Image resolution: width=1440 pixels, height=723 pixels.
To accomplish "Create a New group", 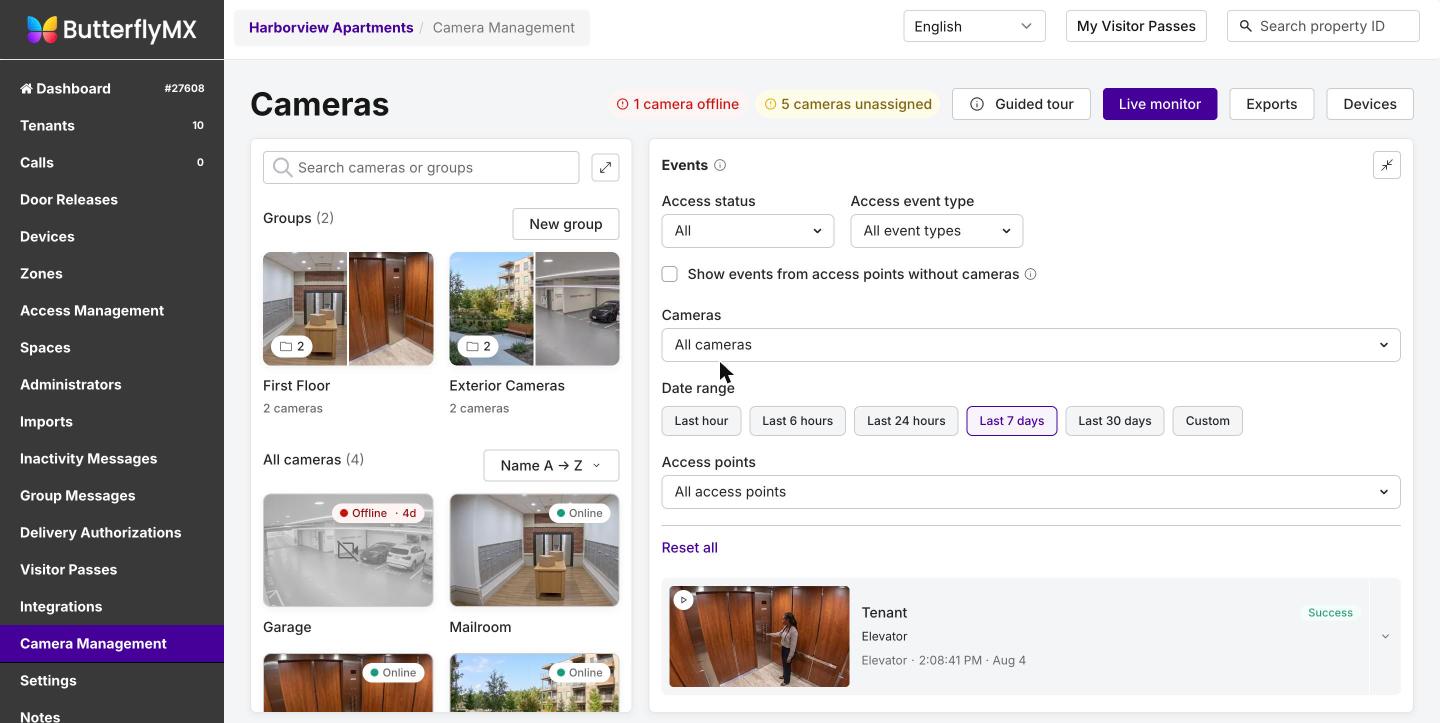I will [x=566, y=224].
